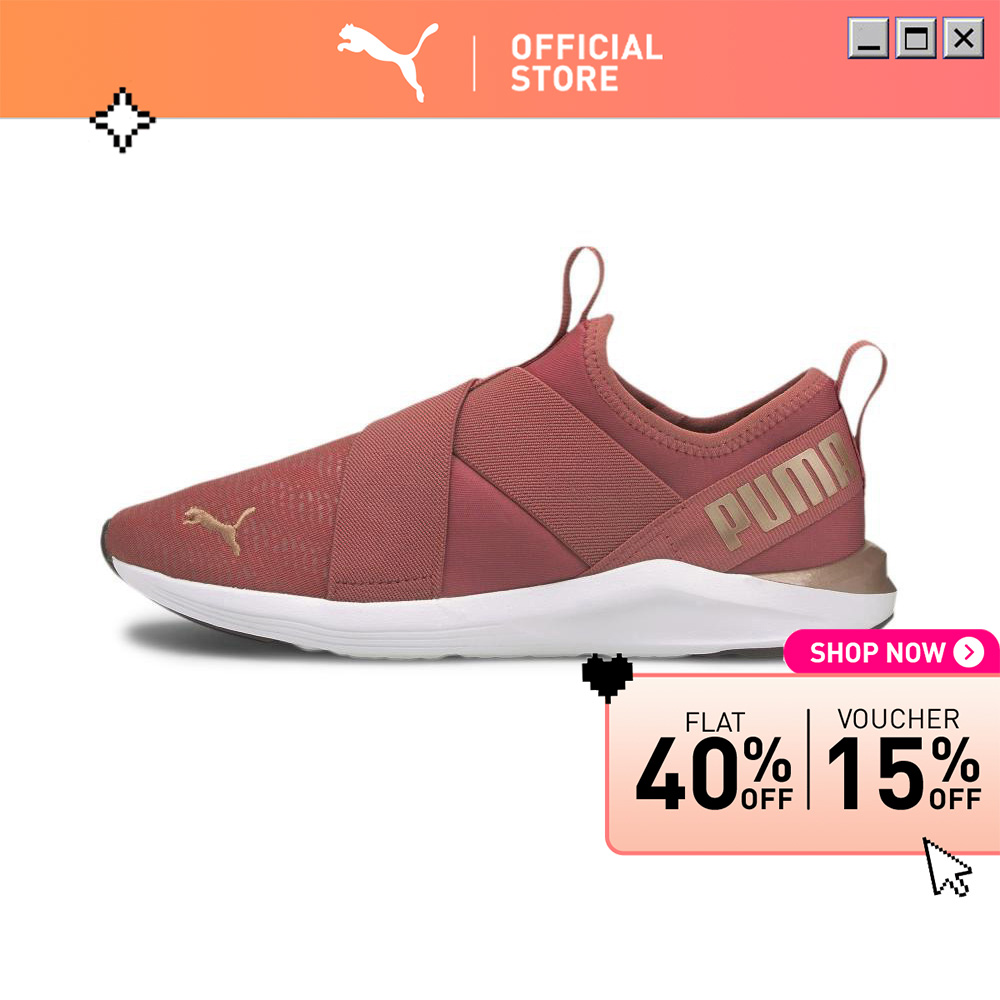Click the orange gradient header banner
Image resolution: width=1000 pixels, height=1000 pixels.
pyautogui.click(x=500, y=59)
